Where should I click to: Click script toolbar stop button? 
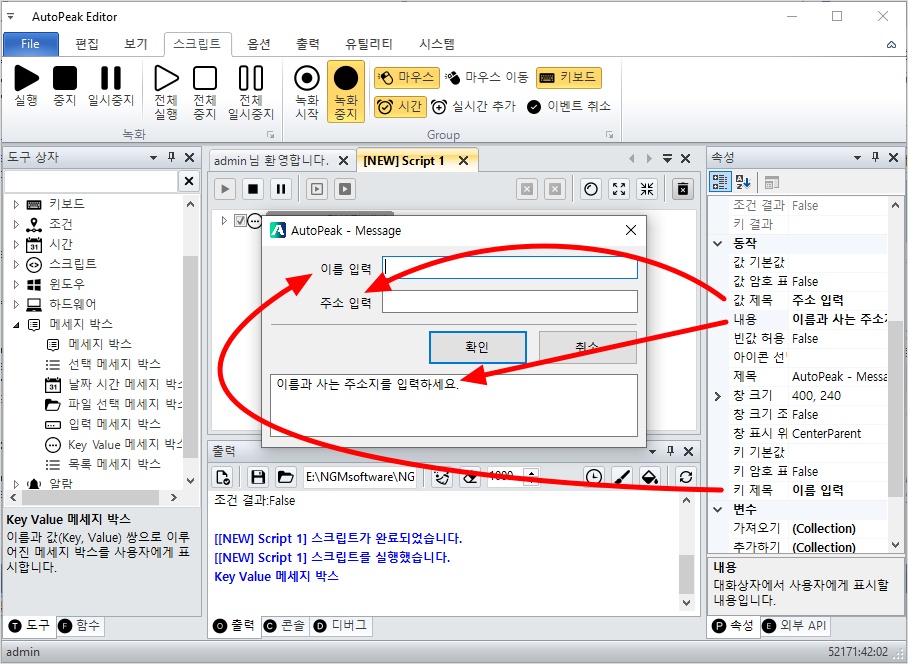click(x=253, y=189)
